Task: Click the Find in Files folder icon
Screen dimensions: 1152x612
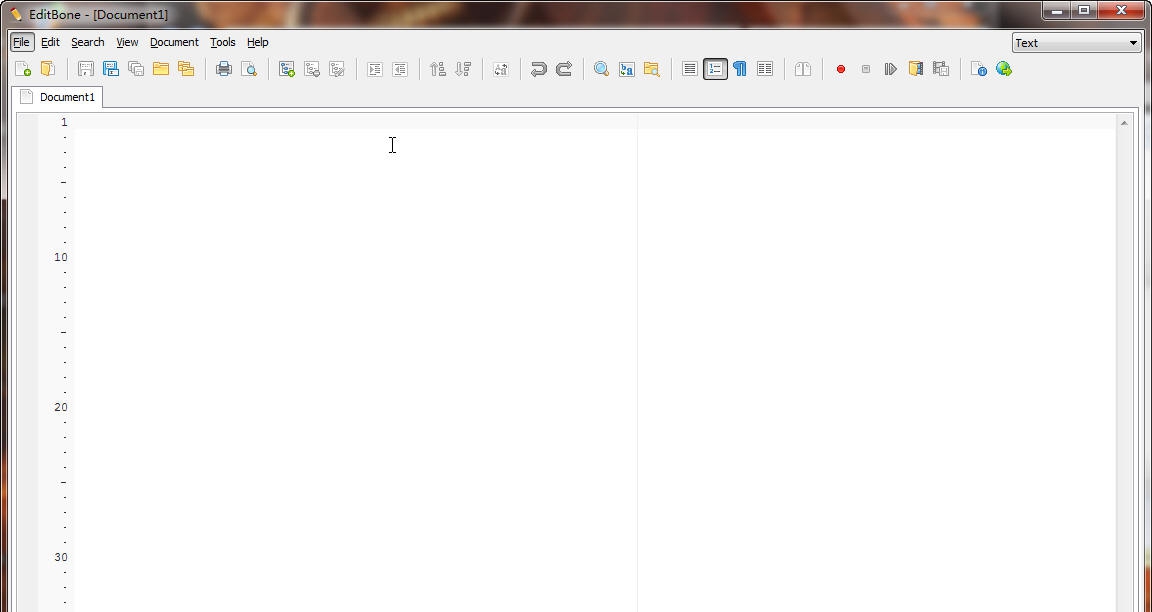Action: click(652, 69)
